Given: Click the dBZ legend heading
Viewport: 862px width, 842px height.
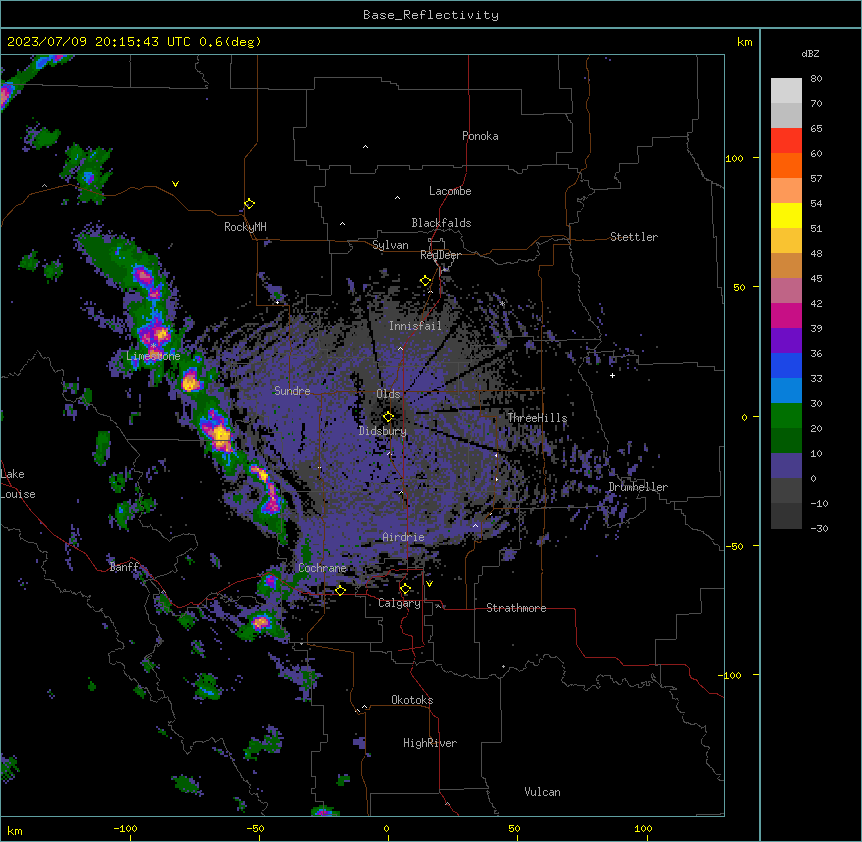Looking at the screenshot, I should click(810, 54).
